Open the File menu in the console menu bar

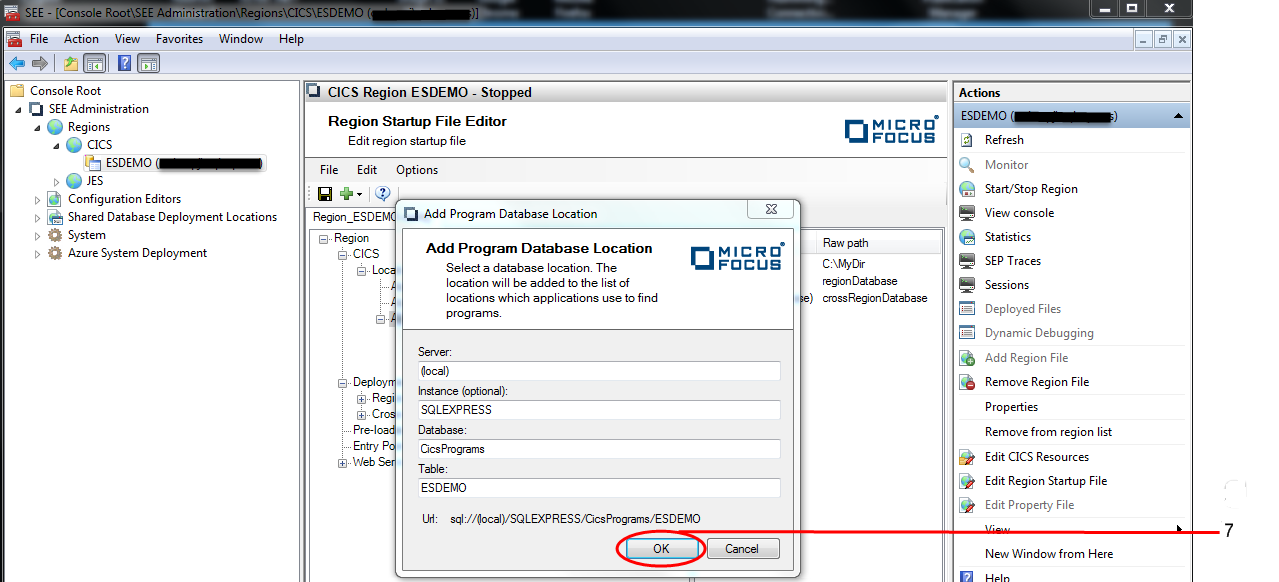(x=39, y=39)
